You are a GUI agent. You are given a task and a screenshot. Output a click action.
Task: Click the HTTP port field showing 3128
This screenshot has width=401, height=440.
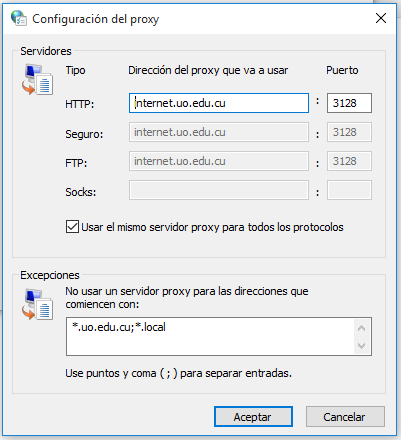tap(349, 103)
